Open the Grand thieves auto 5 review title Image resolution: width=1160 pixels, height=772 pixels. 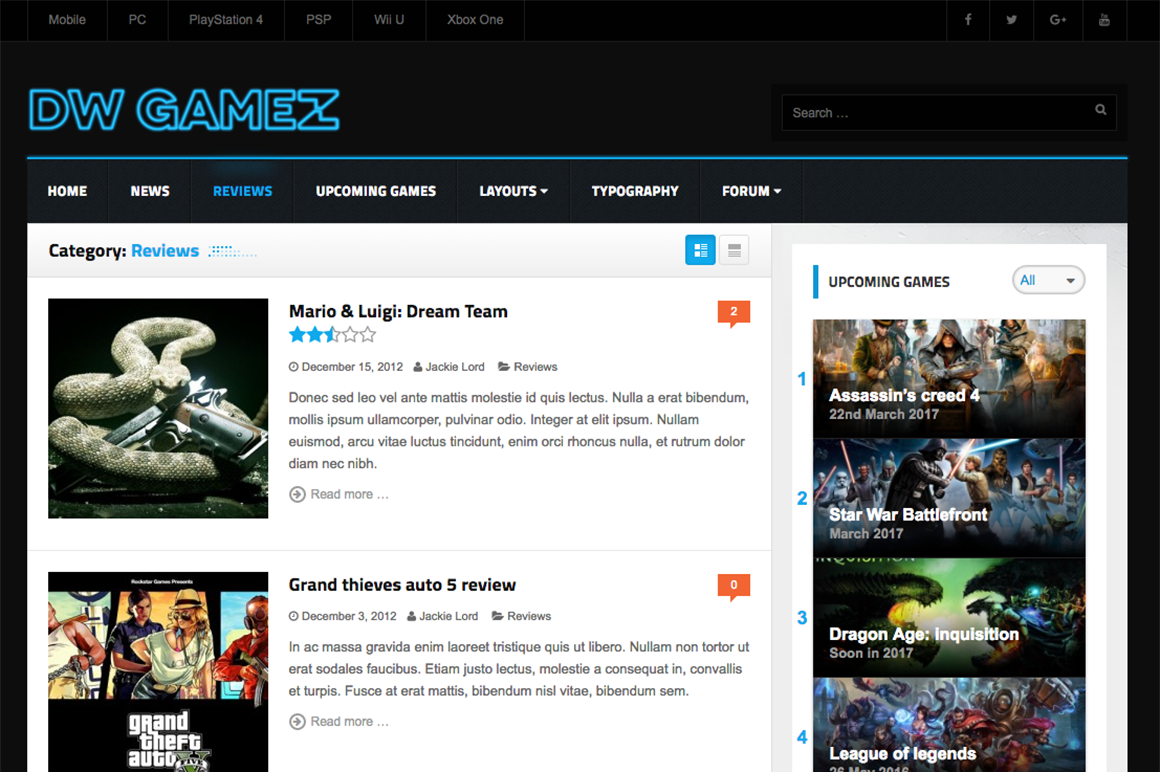(x=402, y=585)
